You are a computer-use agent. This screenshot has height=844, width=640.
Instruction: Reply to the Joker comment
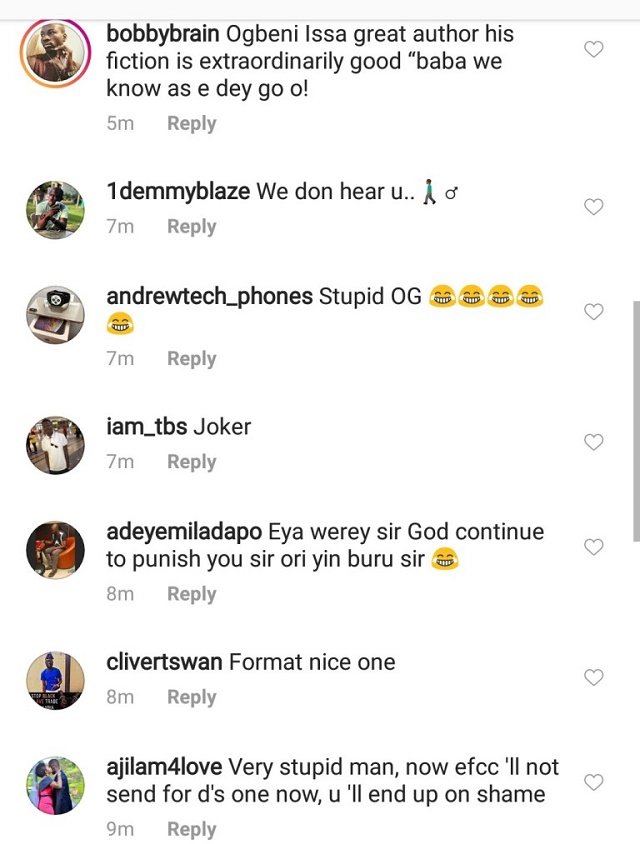point(191,462)
